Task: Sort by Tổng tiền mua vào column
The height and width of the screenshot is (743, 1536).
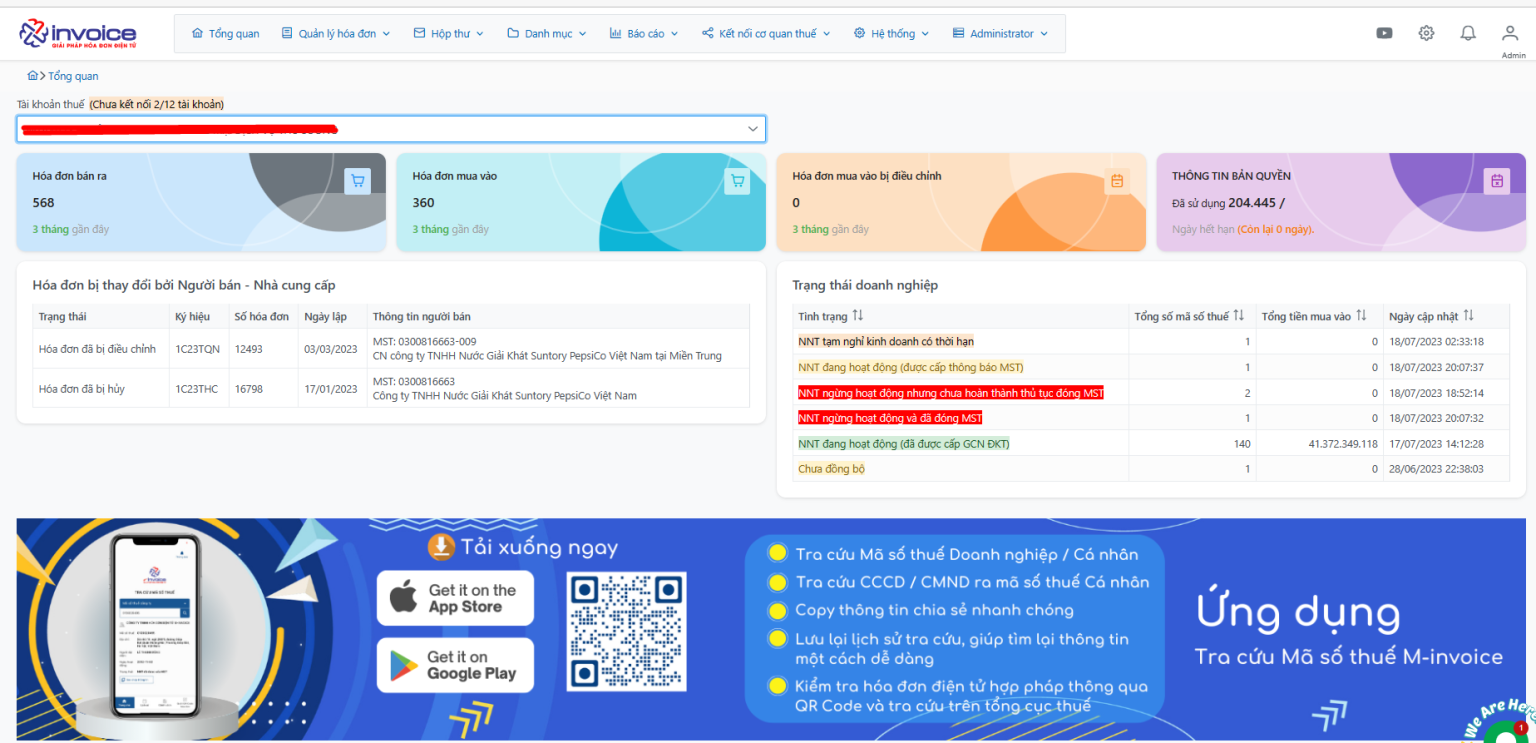Action: pos(1361,316)
